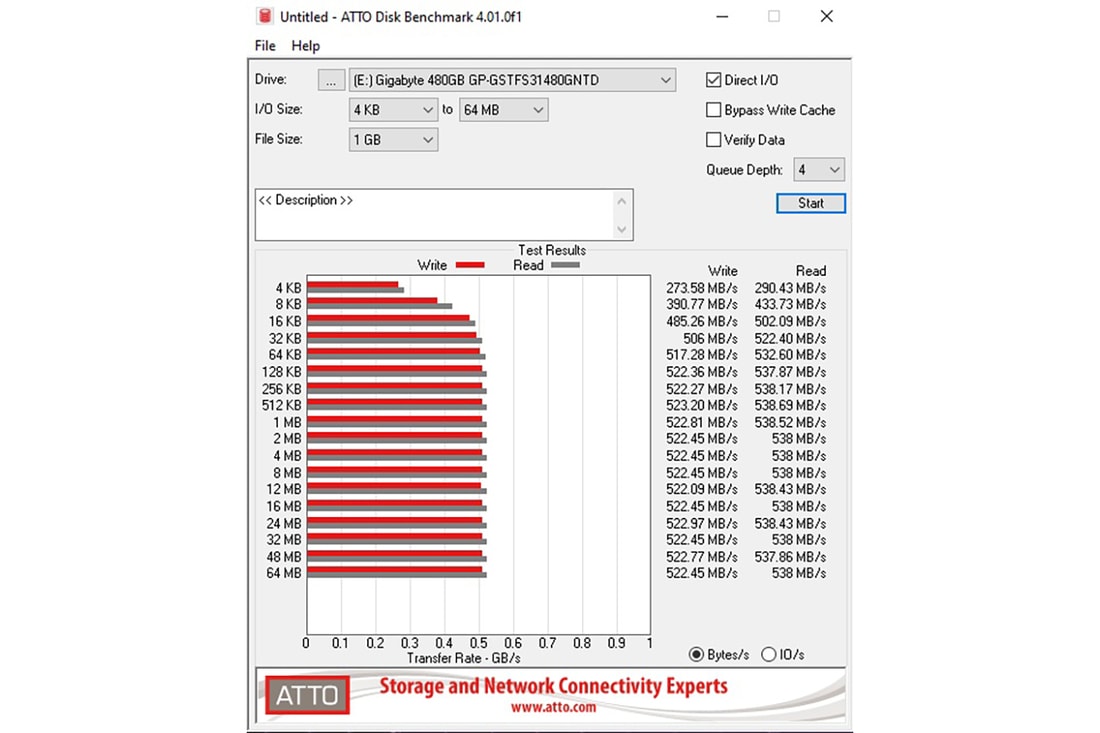Minimize the ATTO Disk Benchmark window
Image resolution: width=1100 pixels, height=733 pixels.
point(722,16)
